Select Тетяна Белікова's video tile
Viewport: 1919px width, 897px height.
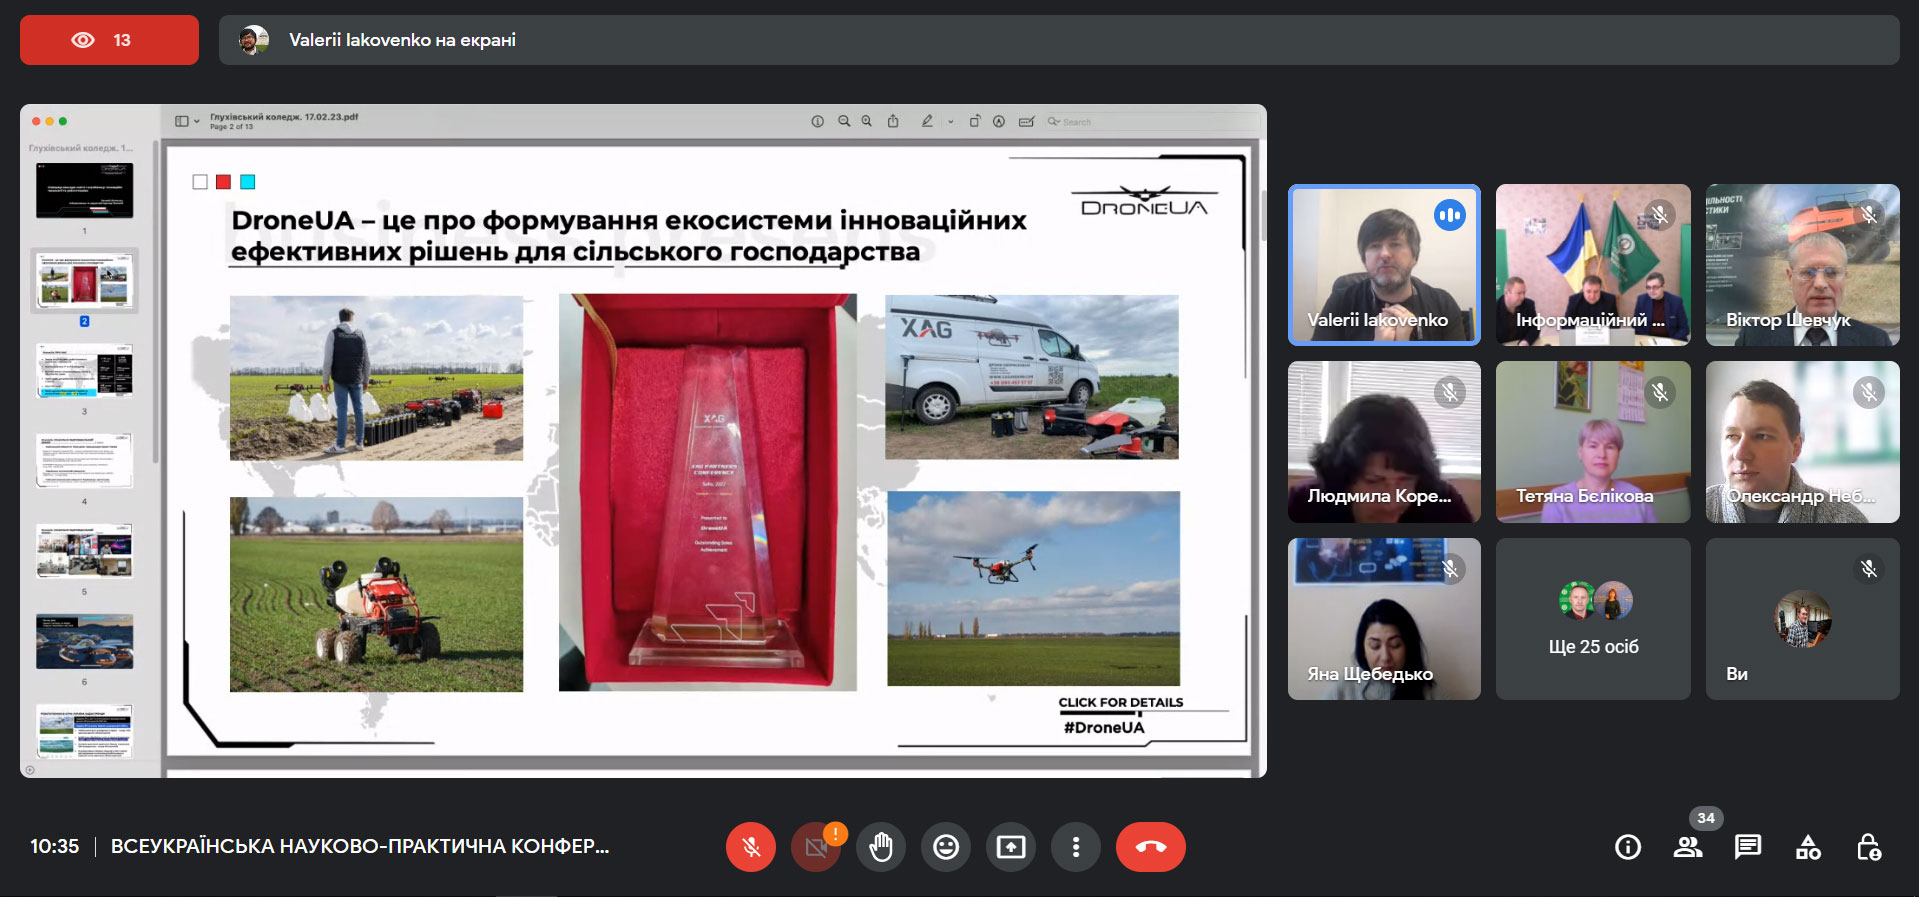1593,442
